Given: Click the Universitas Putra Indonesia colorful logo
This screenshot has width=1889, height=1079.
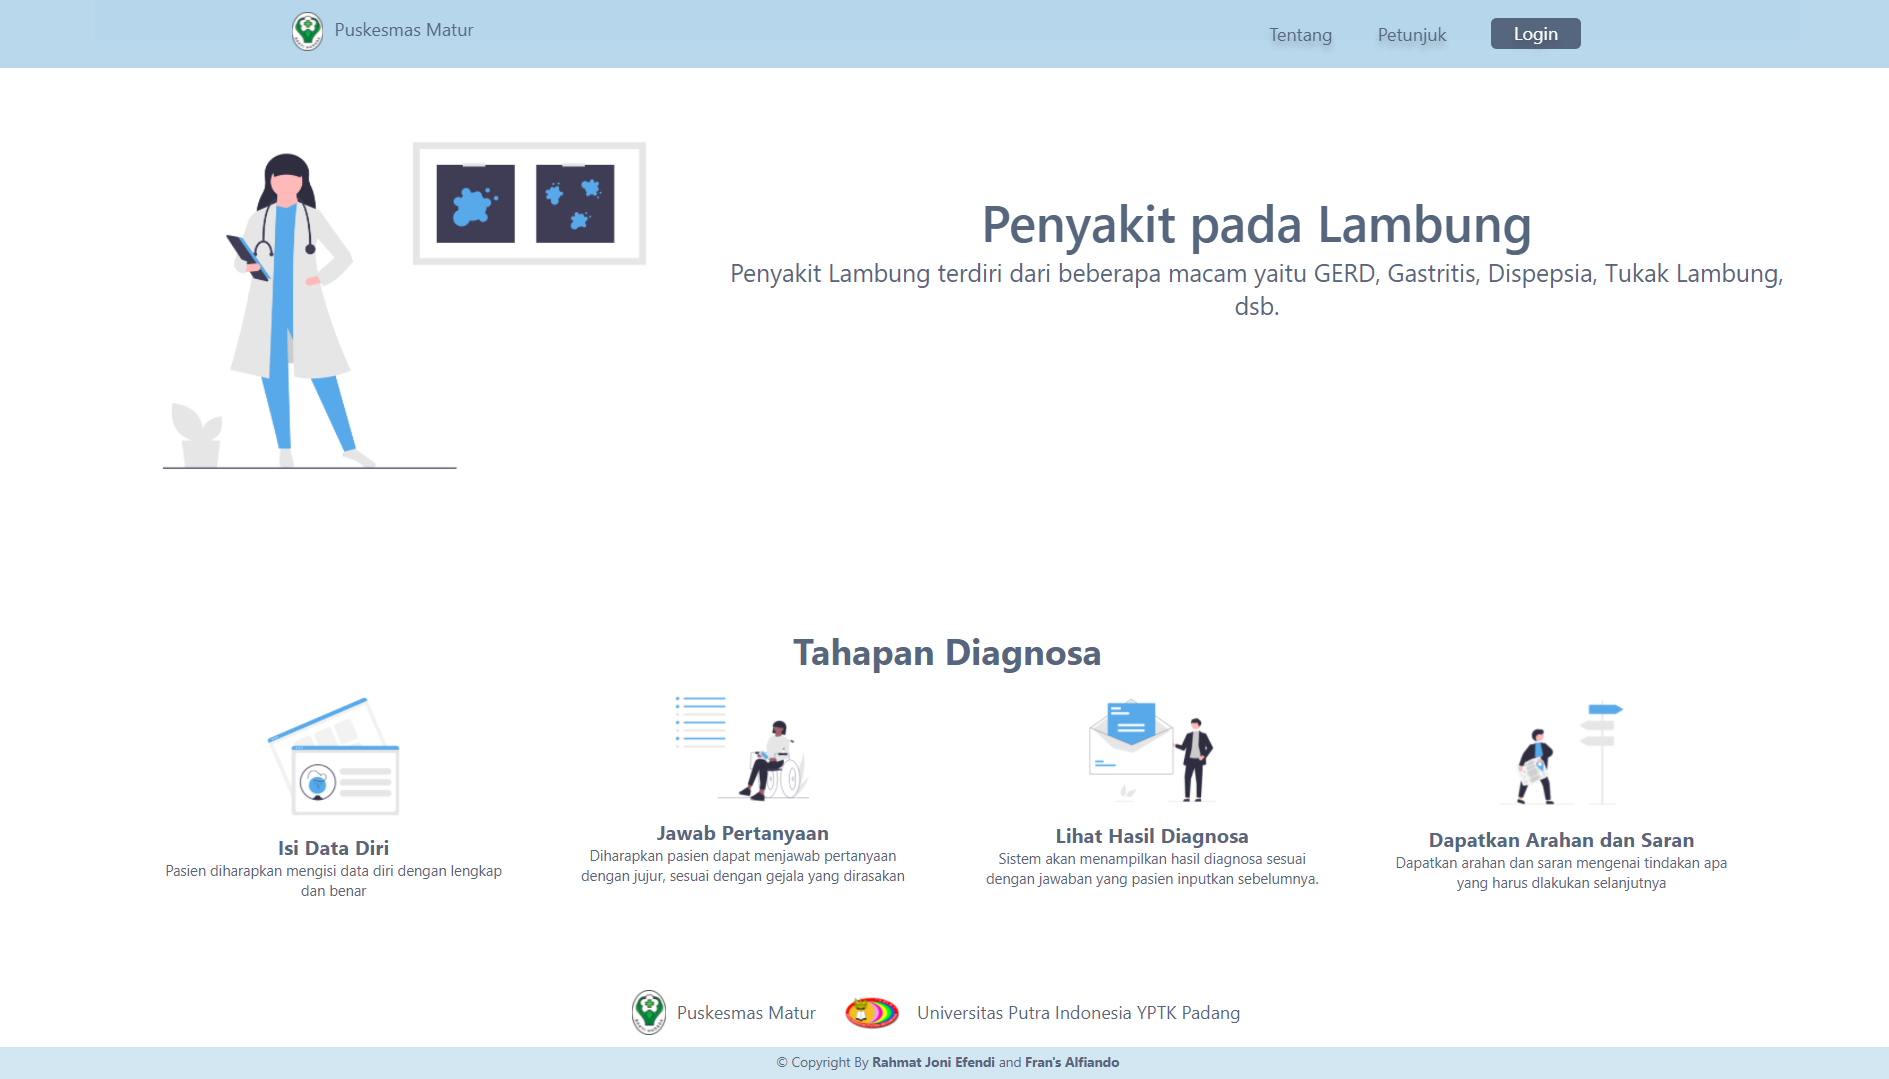Looking at the screenshot, I should pyautogui.click(x=872, y=1013).
